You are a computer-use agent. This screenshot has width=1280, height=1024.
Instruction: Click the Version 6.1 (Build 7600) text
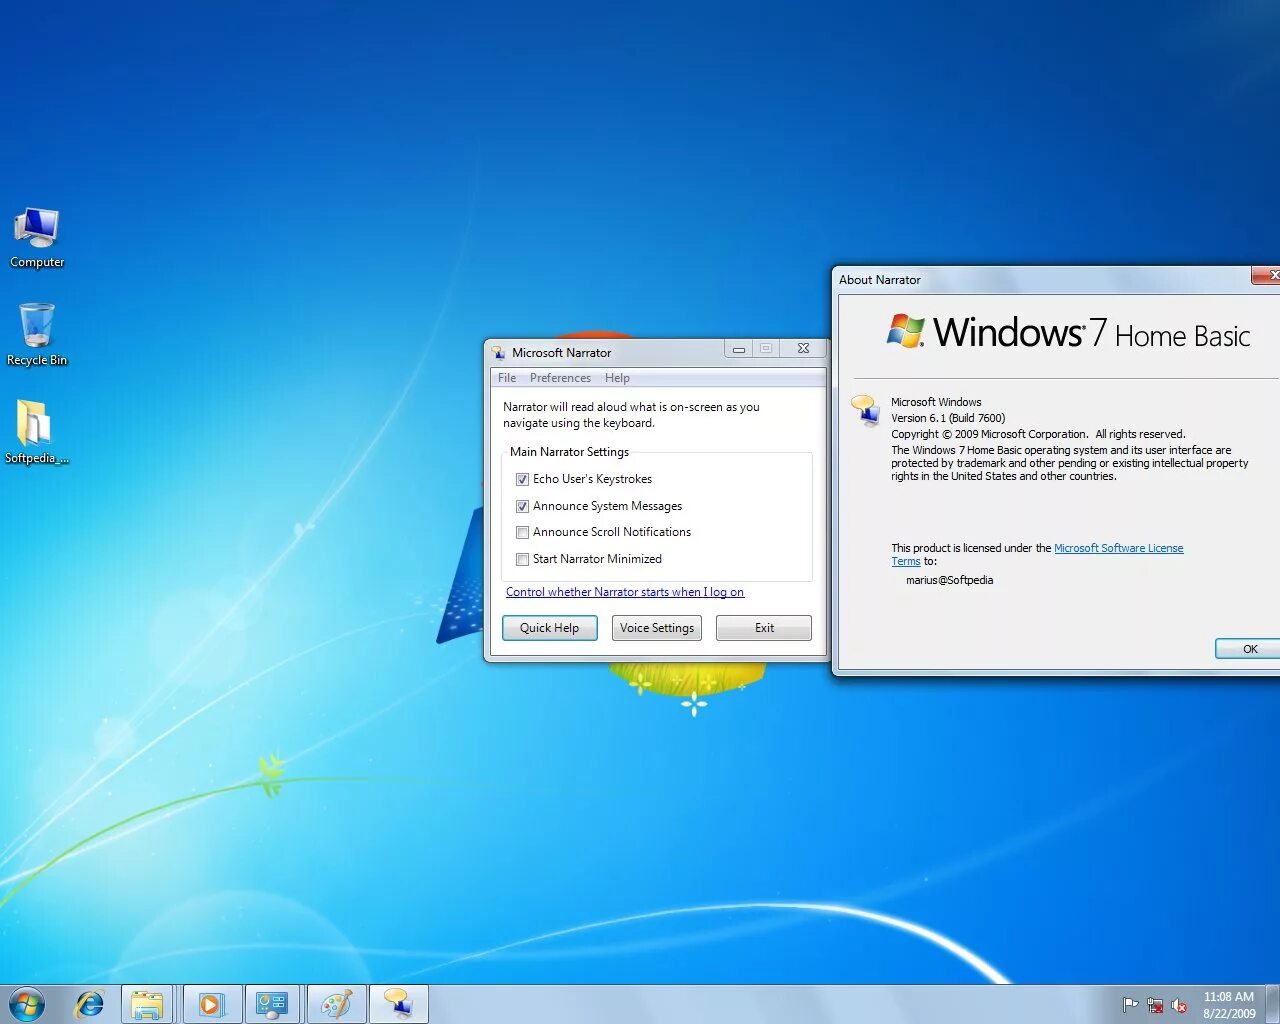(948, 418)
